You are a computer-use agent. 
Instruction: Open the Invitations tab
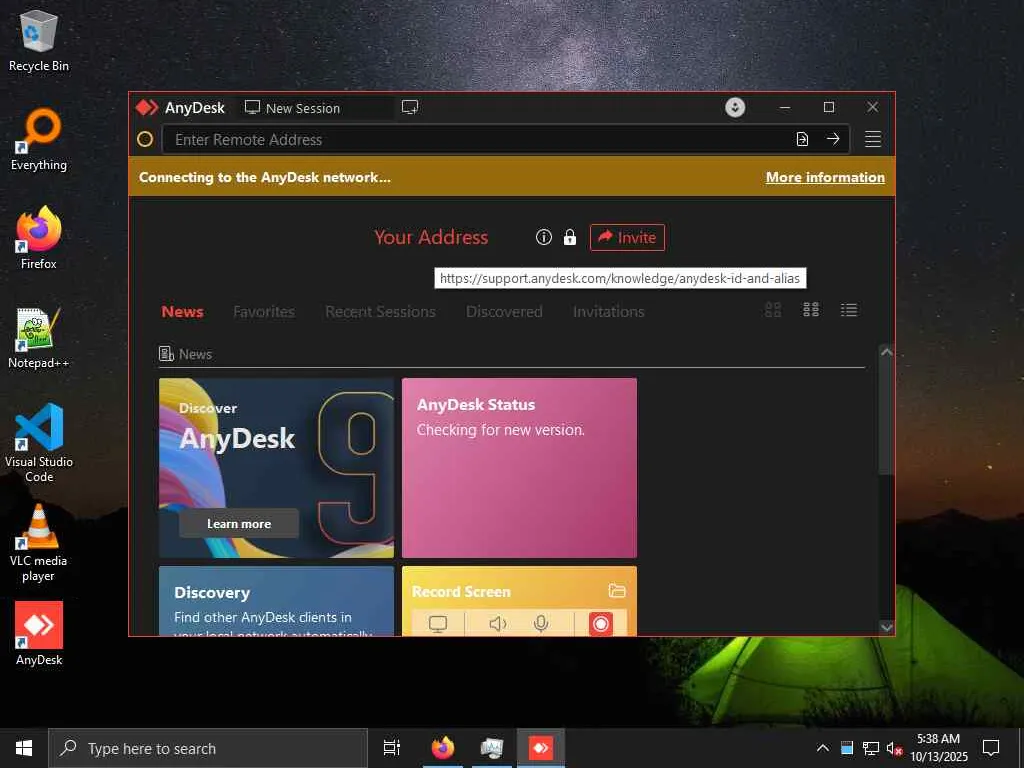tap(609, 312)
